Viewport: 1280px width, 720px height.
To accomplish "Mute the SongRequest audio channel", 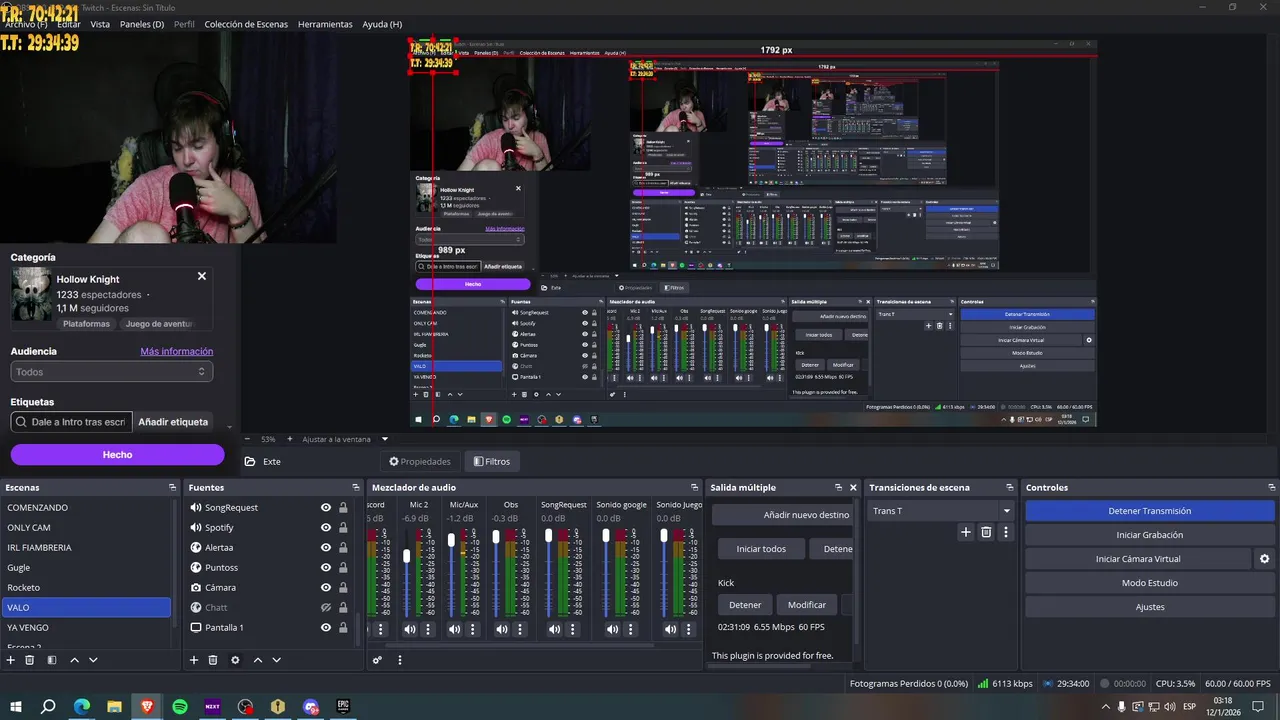I will pyautogui.click(x=554, y=629).
